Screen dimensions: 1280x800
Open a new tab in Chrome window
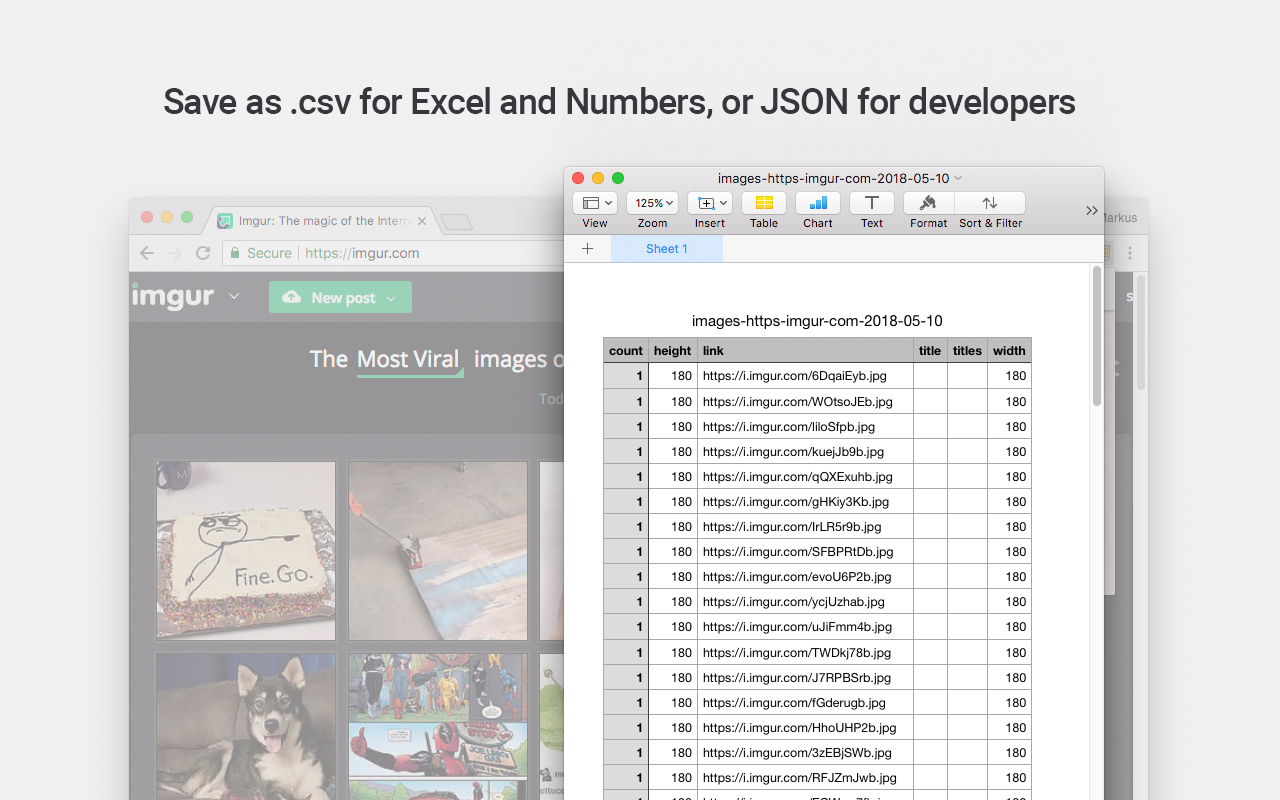[x=456, y=222]
